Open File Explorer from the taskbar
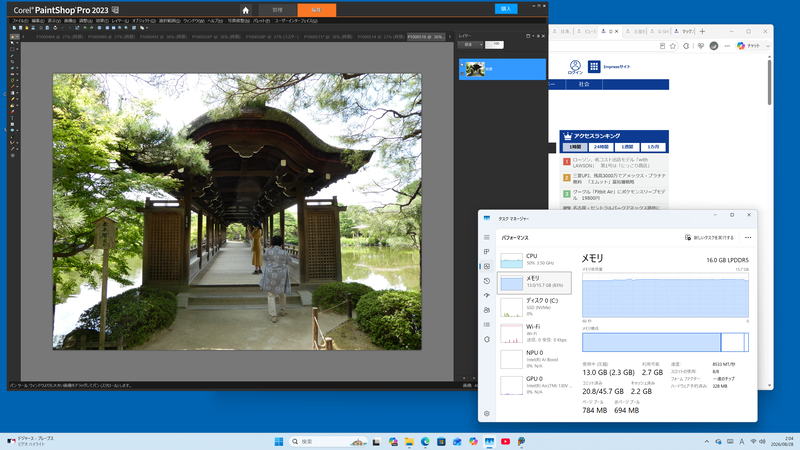The width and height of the screenshot is (800, 450). 409,442
